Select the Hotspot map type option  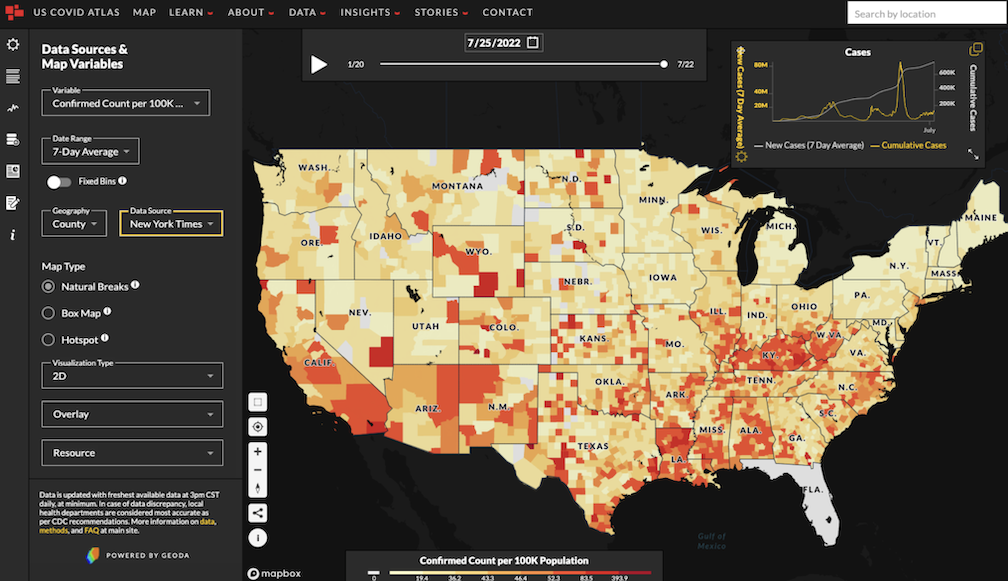tap(48, 339)
